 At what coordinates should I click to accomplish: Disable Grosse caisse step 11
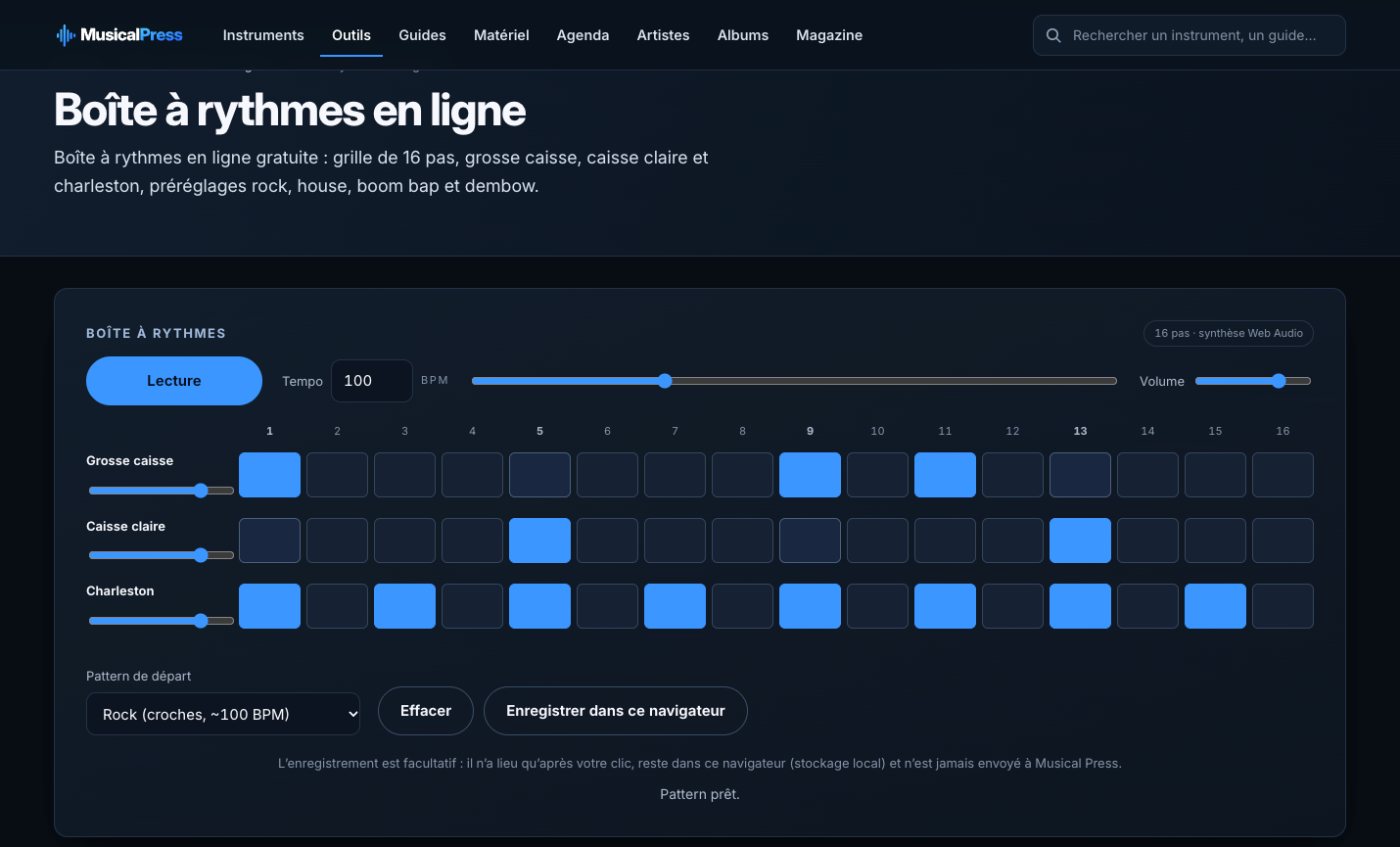[945, 475]
